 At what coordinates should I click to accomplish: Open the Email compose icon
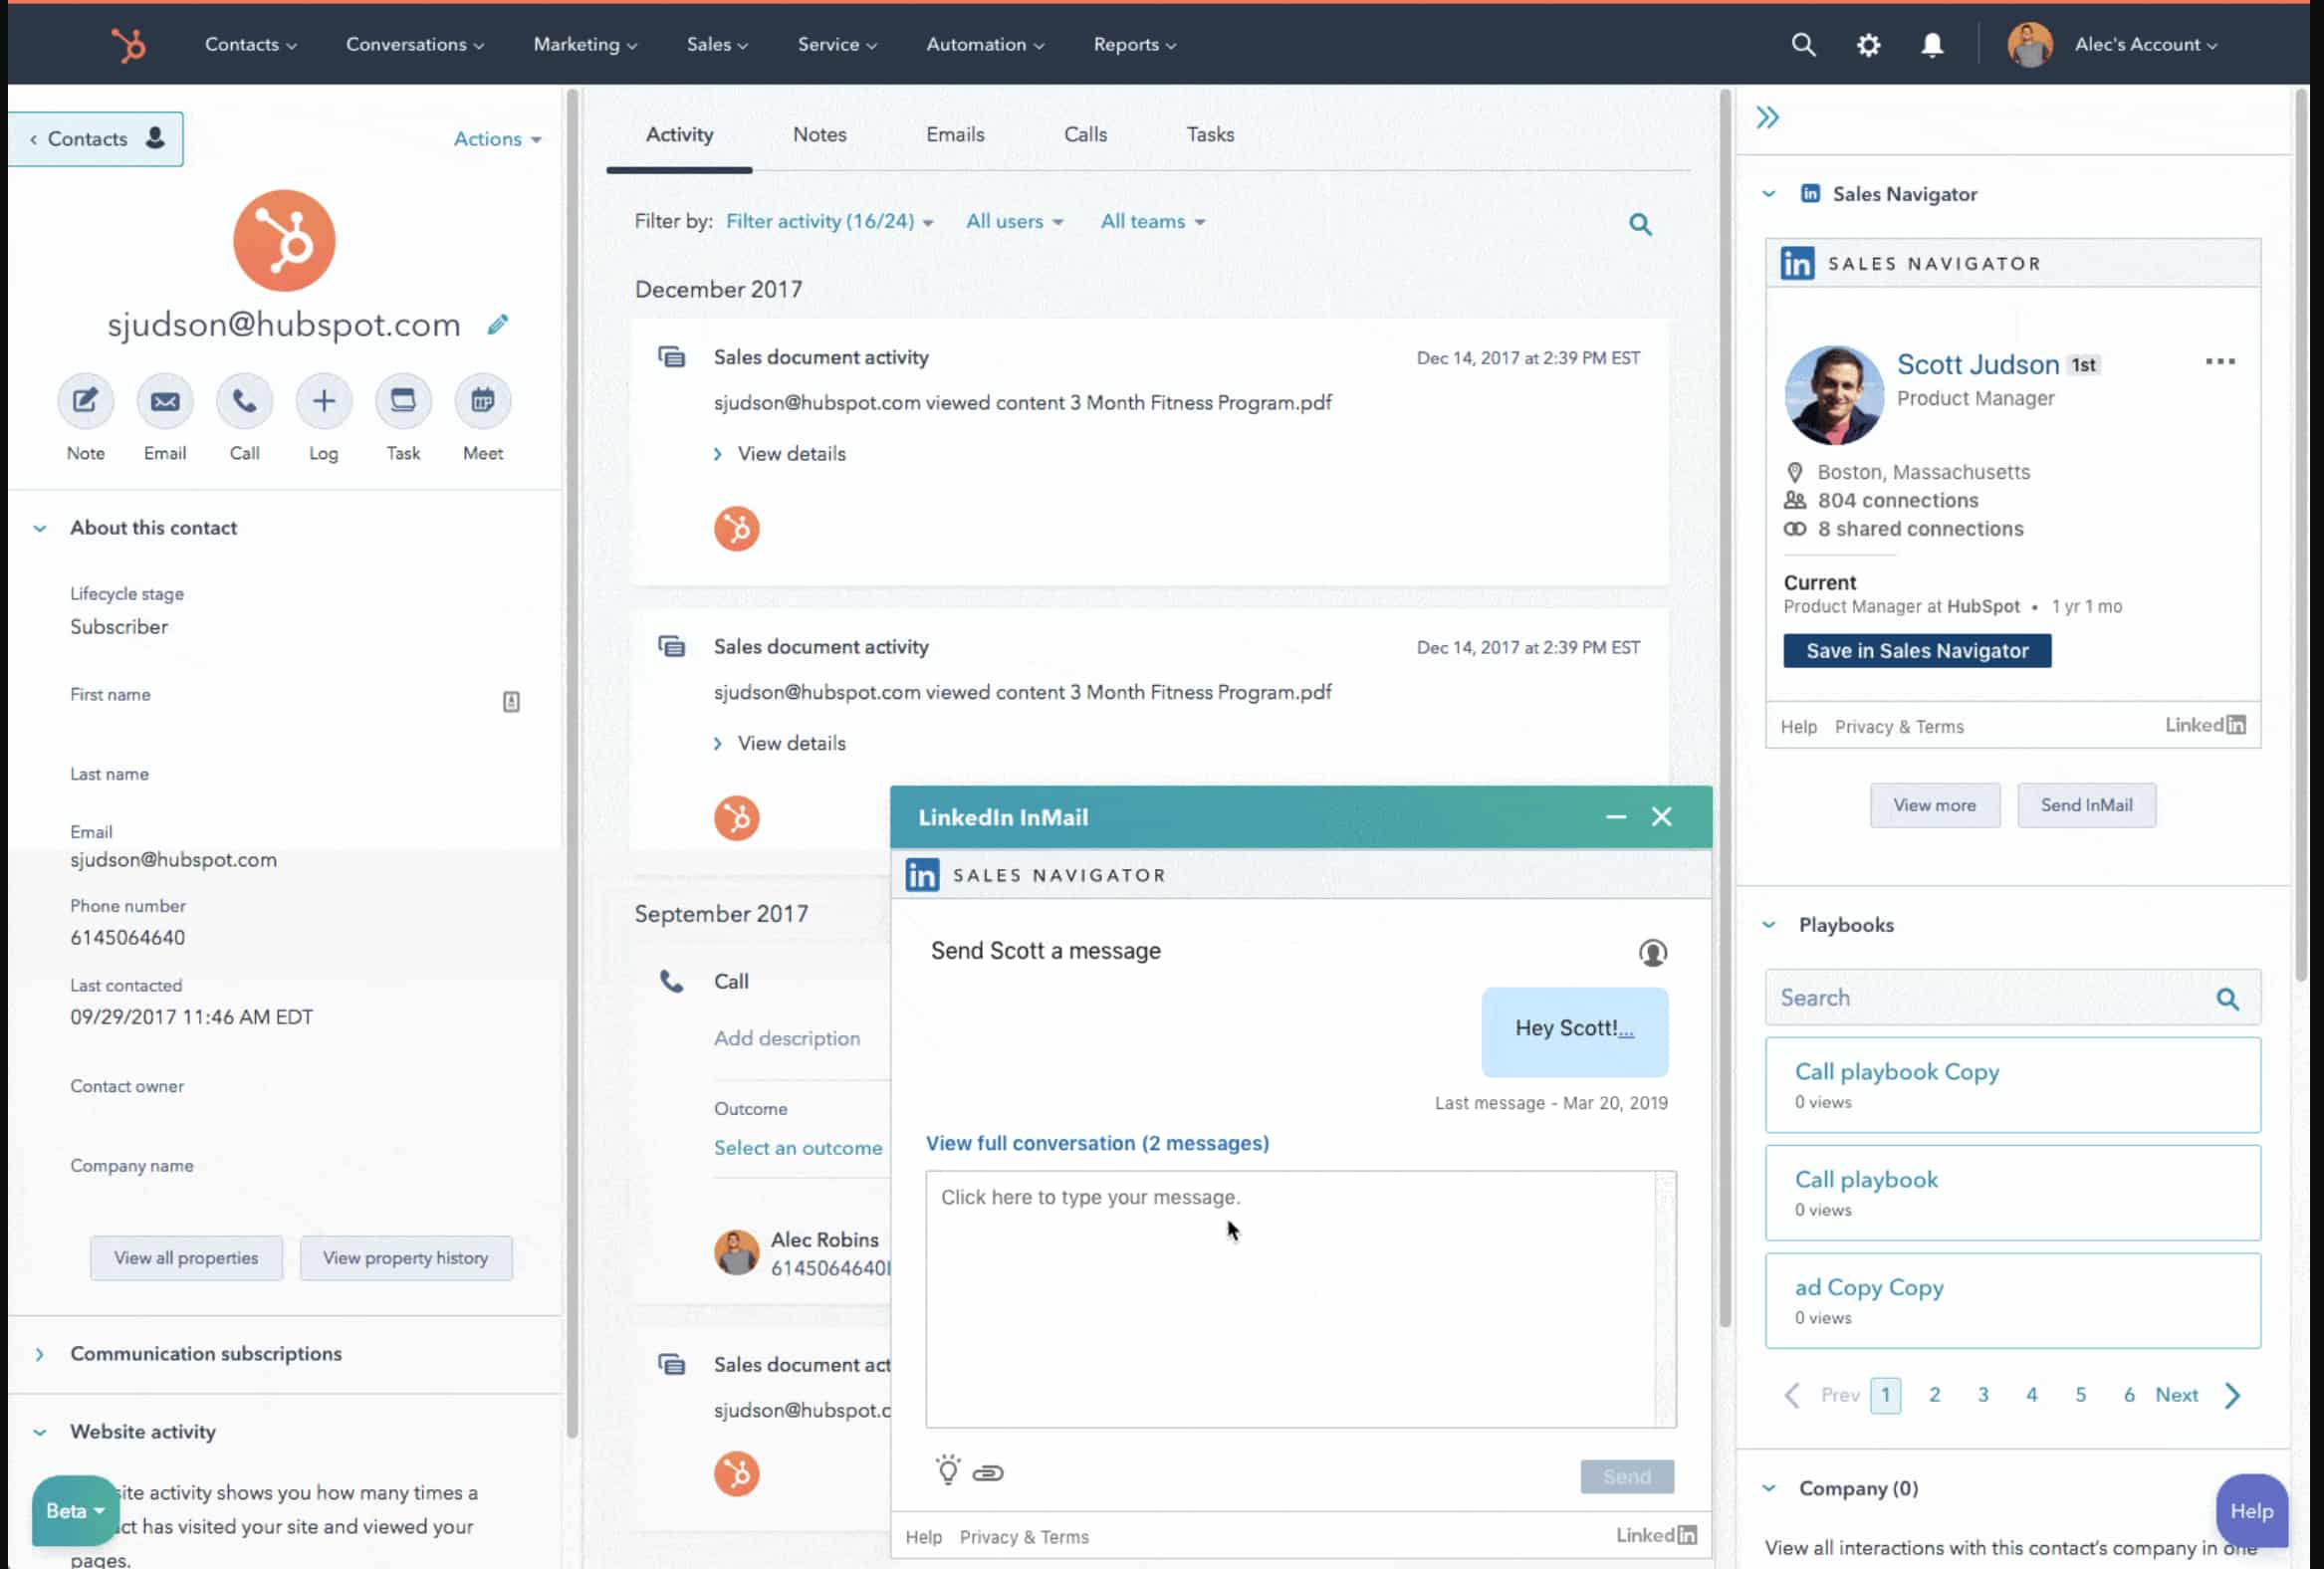164,400
